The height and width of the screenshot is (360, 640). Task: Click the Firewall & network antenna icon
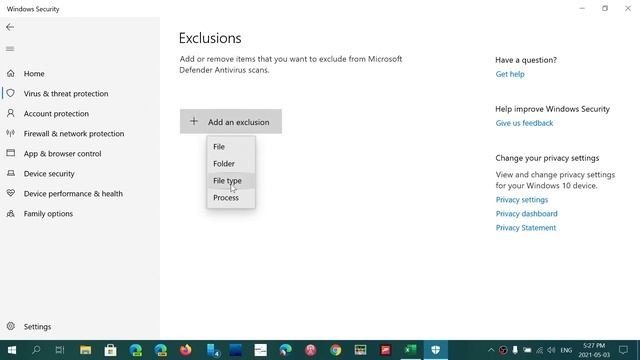(11, 133)
